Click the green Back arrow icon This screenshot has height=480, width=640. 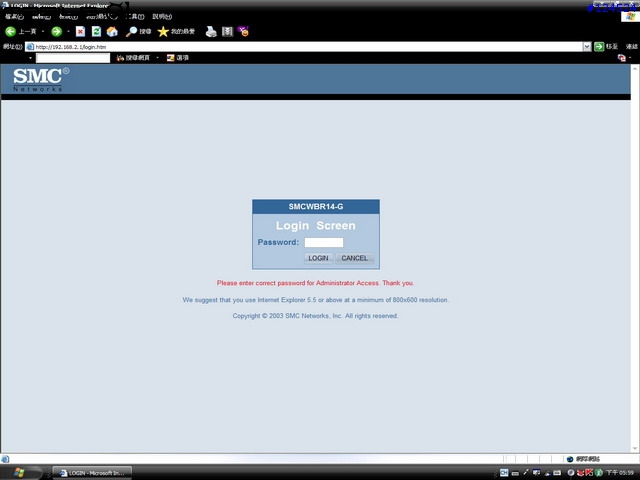(11, 31)
